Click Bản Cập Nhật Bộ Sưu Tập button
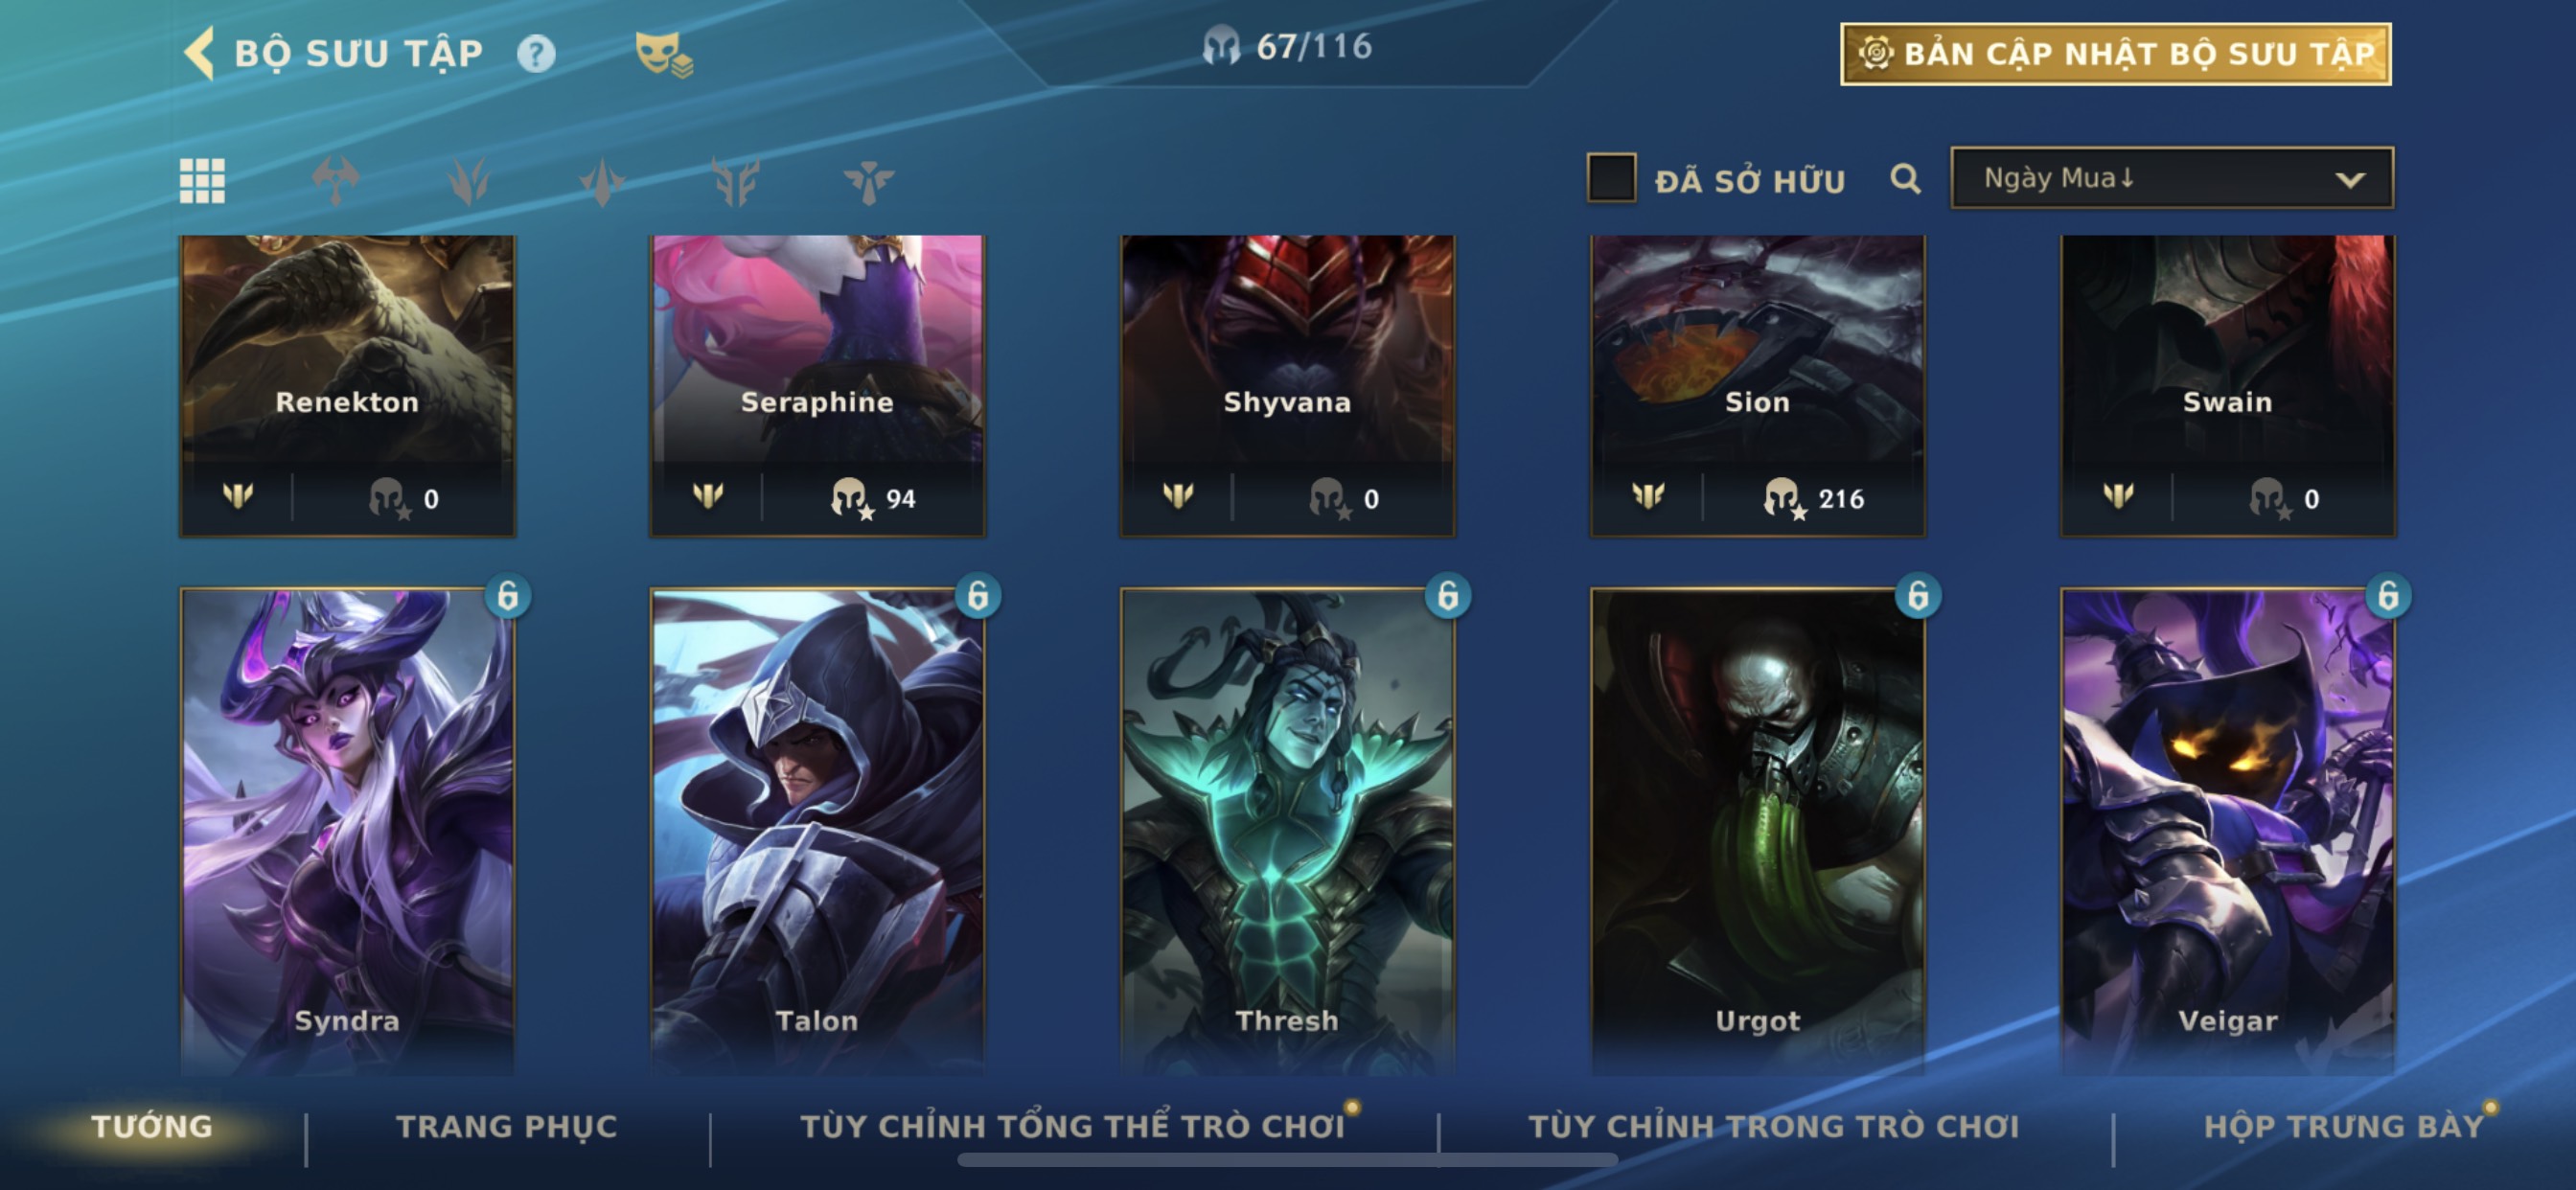2576x1190 pixels. pos(2116,54)
